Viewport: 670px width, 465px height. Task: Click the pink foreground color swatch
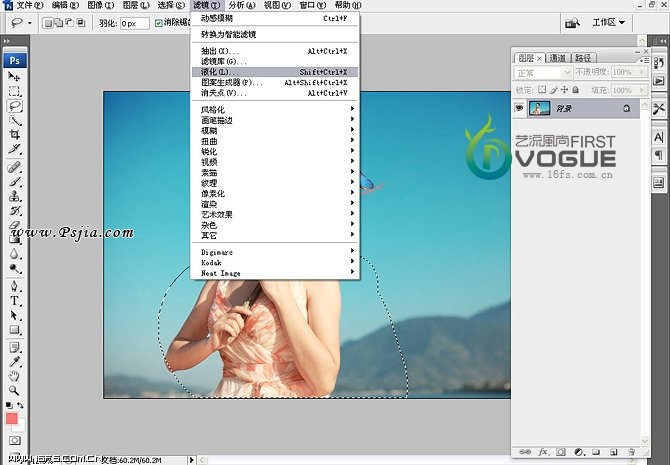pyautogui.click(x=12, y=419)
